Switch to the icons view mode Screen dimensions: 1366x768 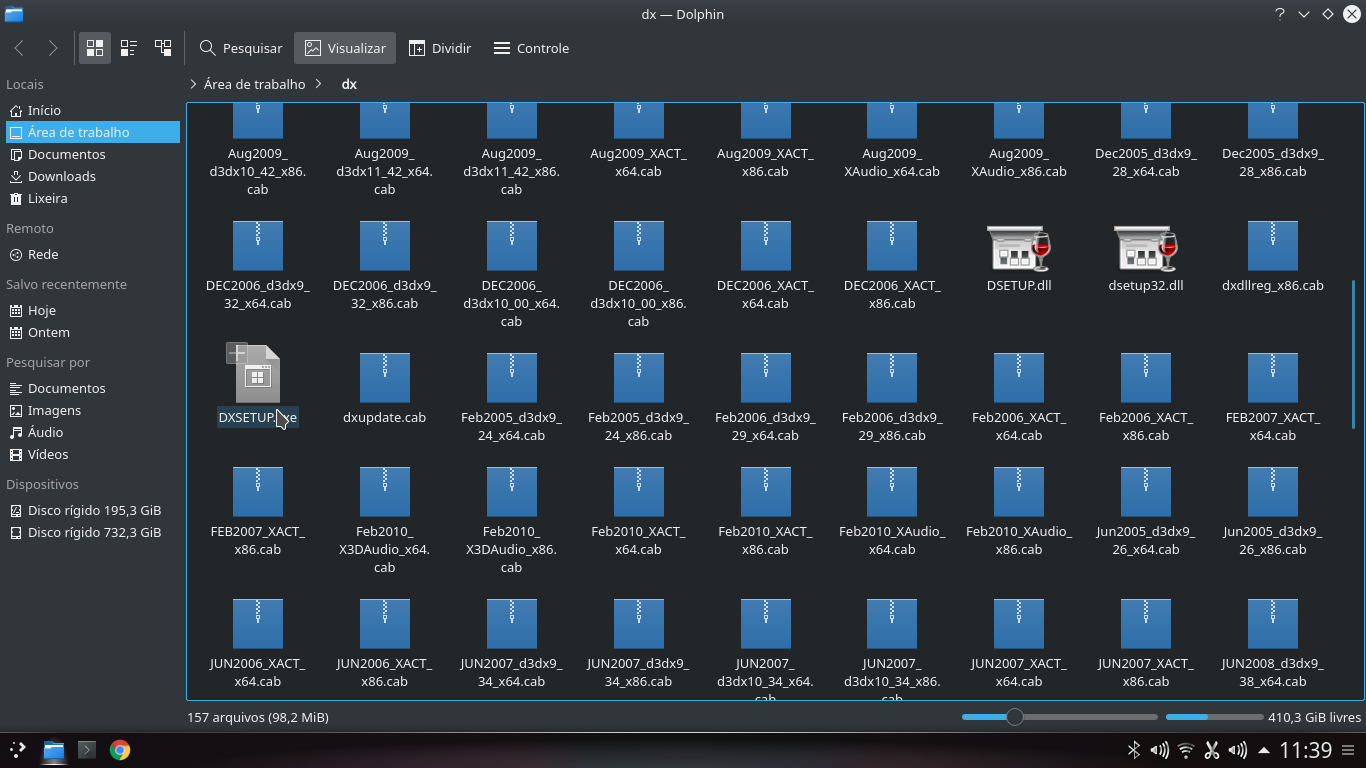pyautogui.click(x=94, y=47)
